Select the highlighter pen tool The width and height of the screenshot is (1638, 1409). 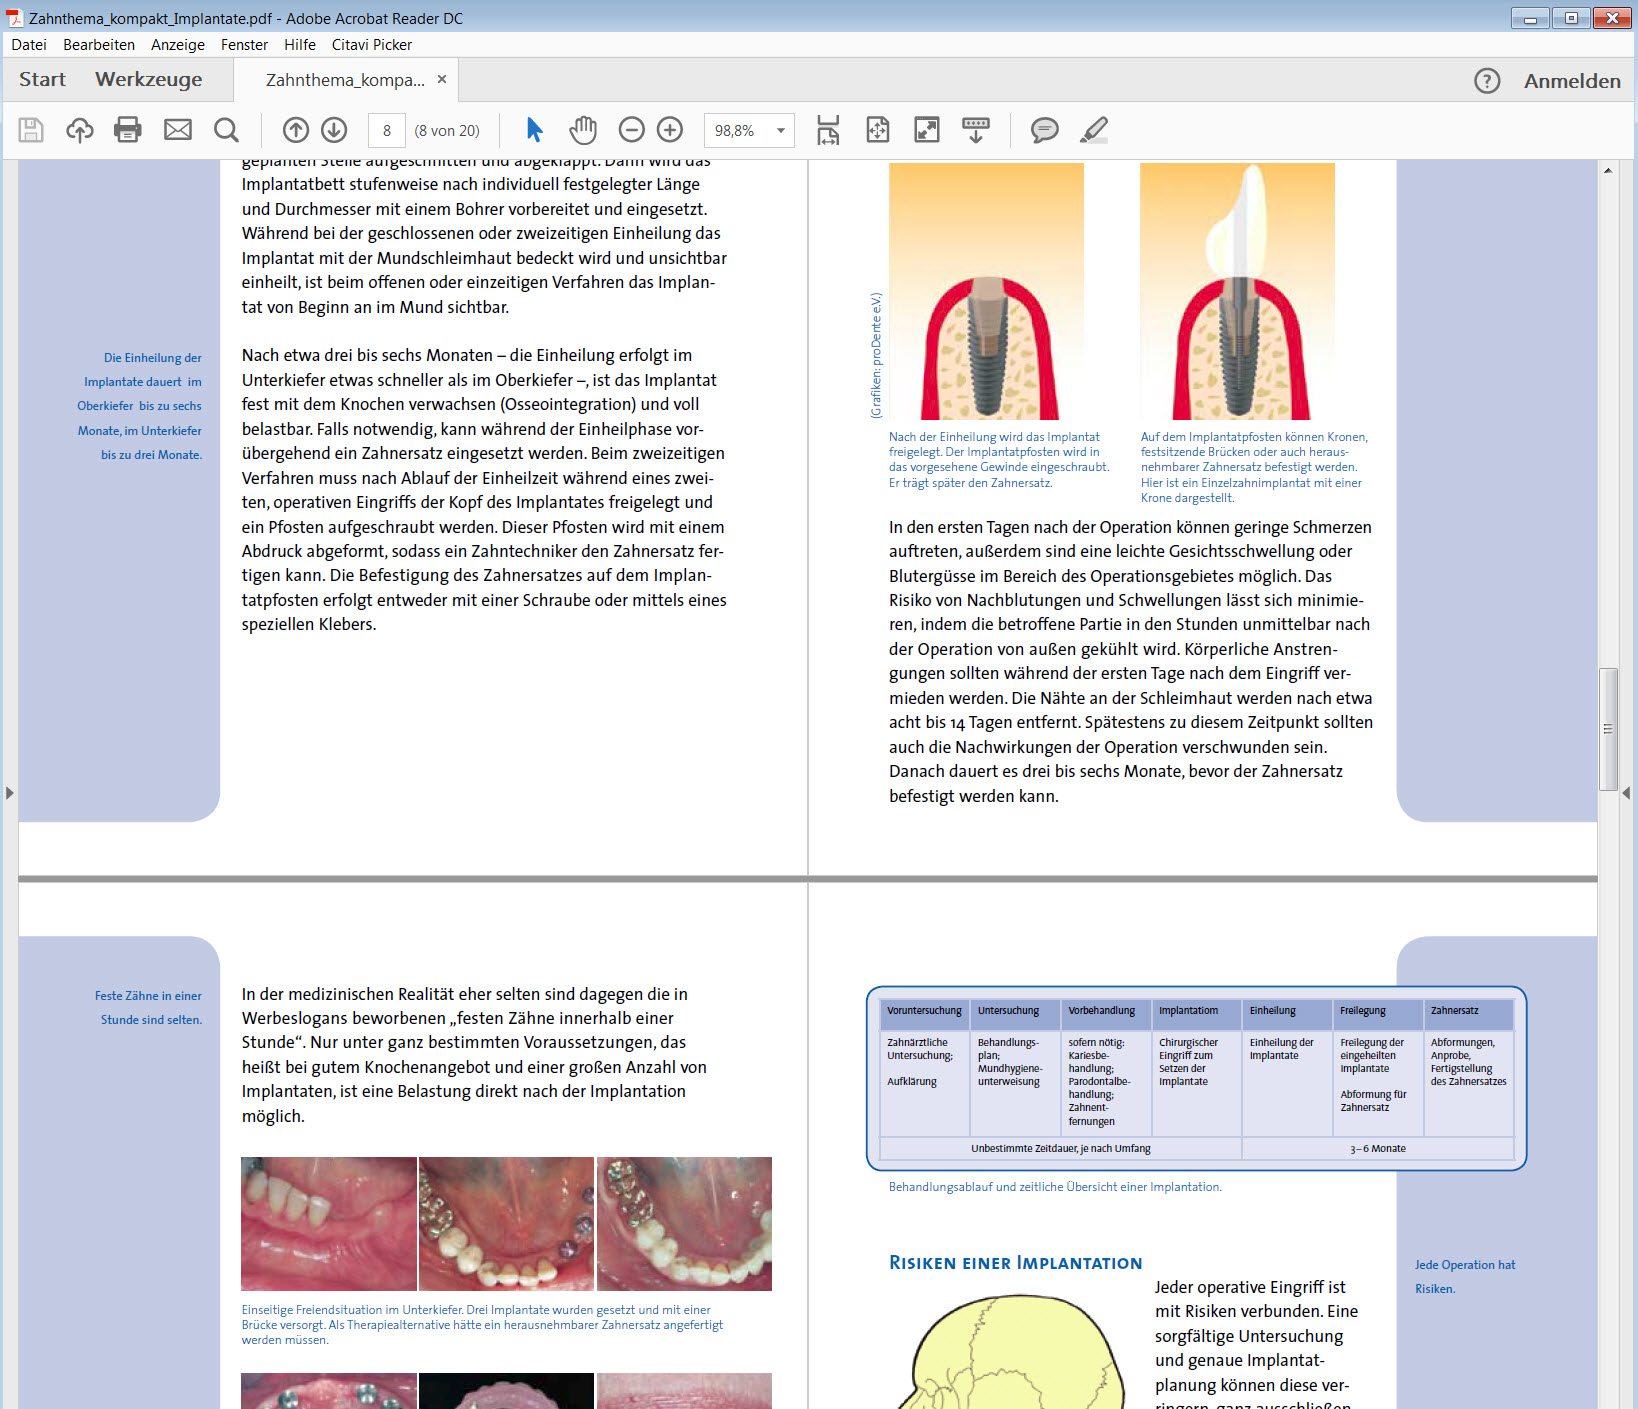click(1095, 130)
